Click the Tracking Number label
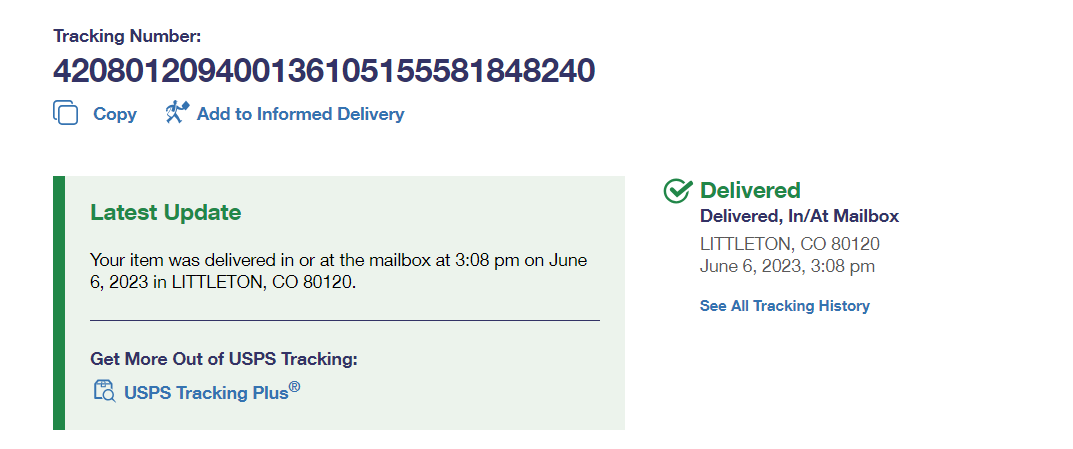1073x449 pixels. click(x=127, y=36)
